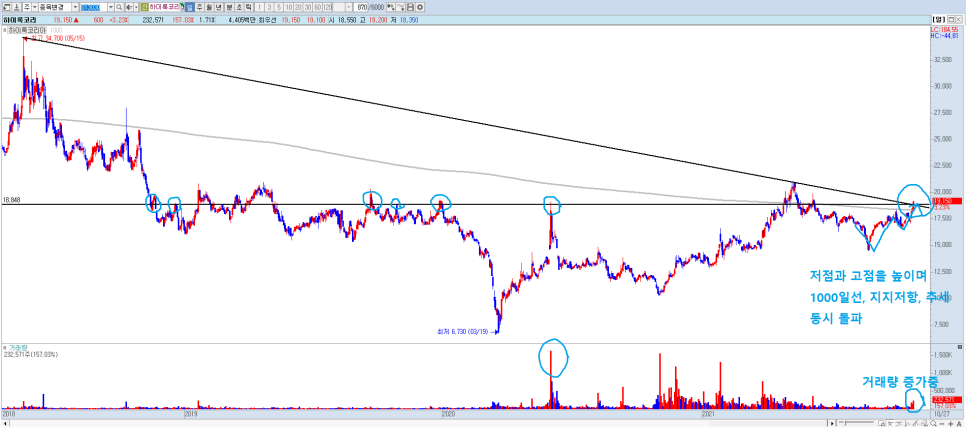Screen dimensions: 966x428
Task: Click the green 신 badge icon
Action: click(x=144, y=7)
